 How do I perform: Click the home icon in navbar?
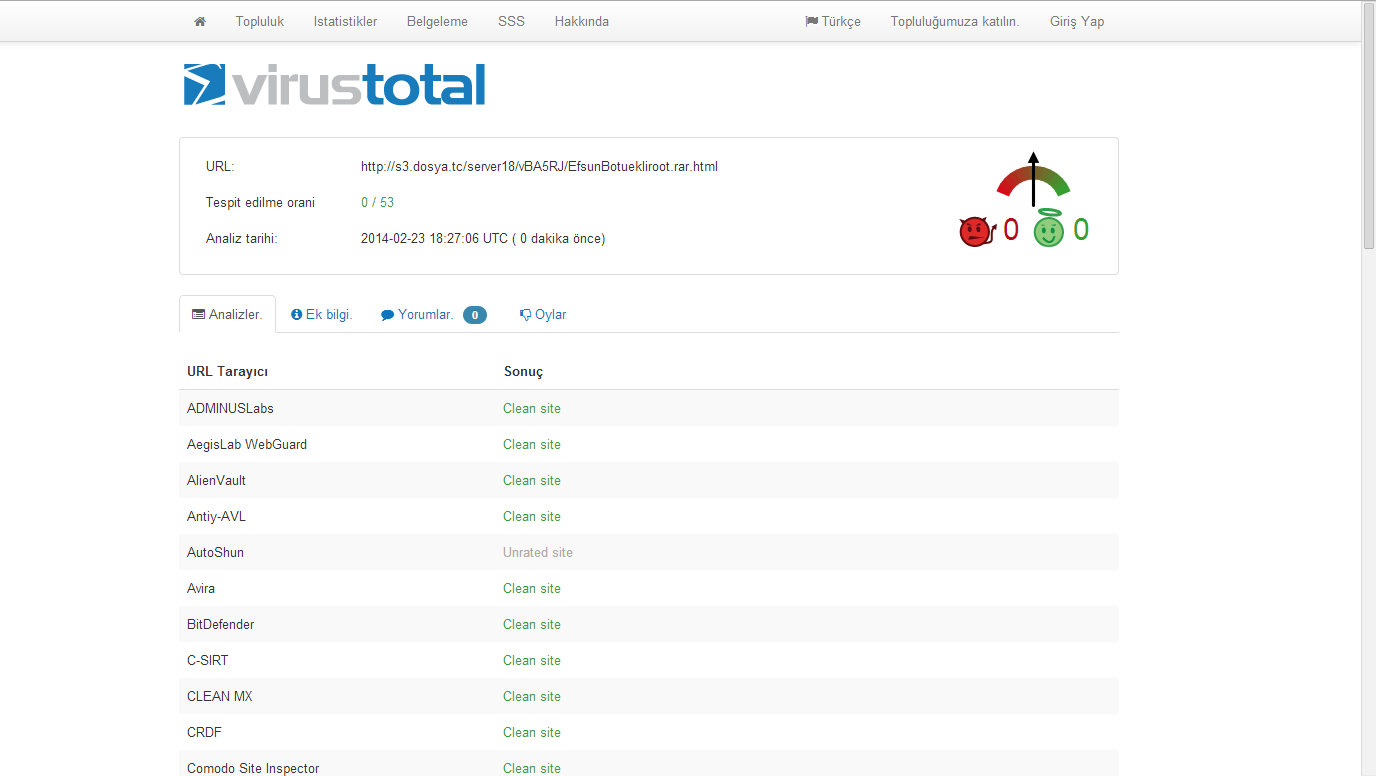click(x=200, y=21)
